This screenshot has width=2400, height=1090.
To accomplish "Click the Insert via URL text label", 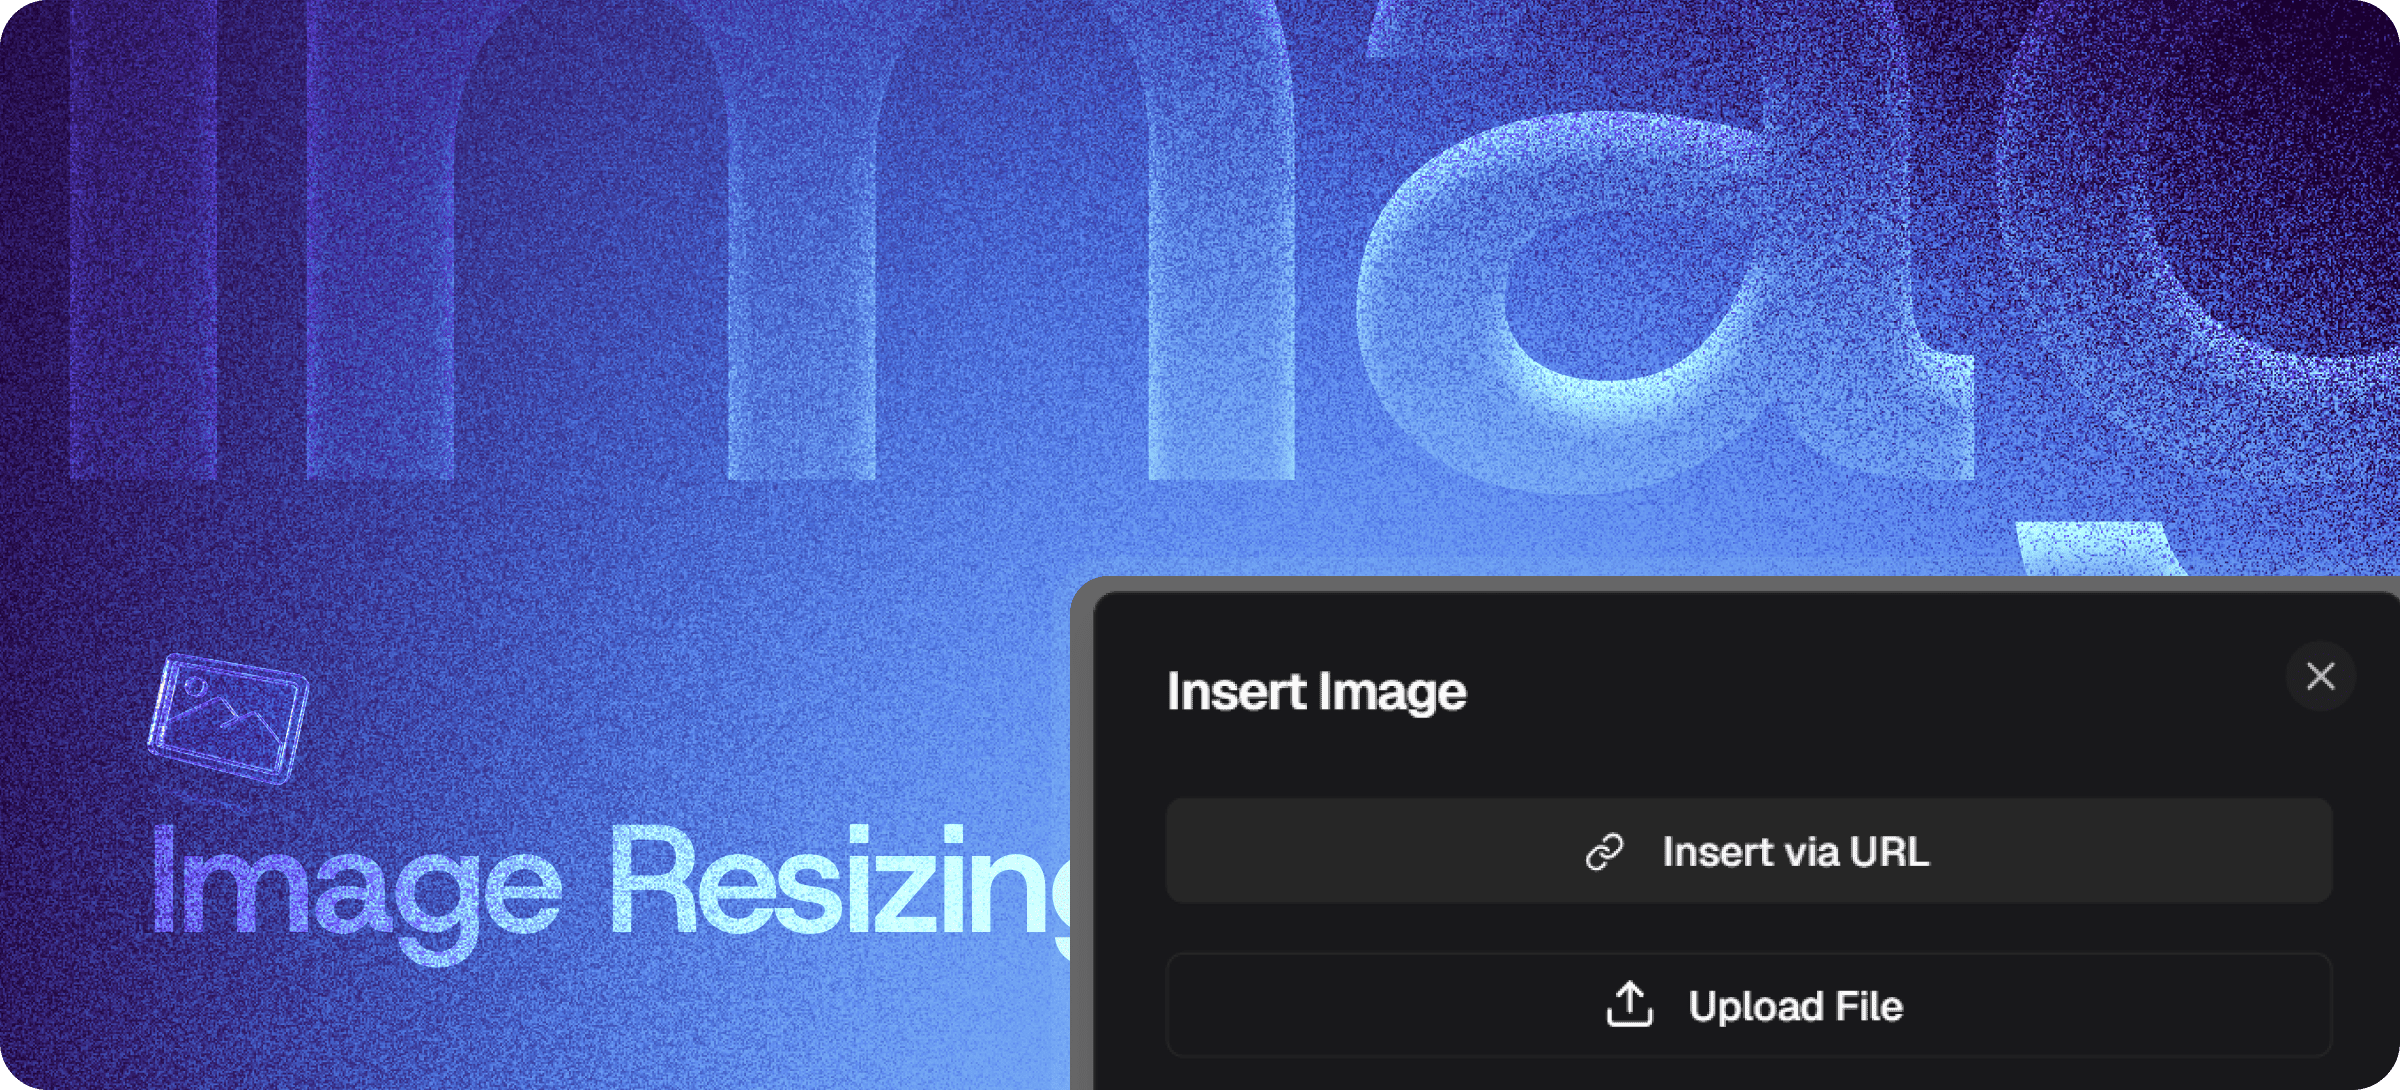I will click(x=1796, y=852).
